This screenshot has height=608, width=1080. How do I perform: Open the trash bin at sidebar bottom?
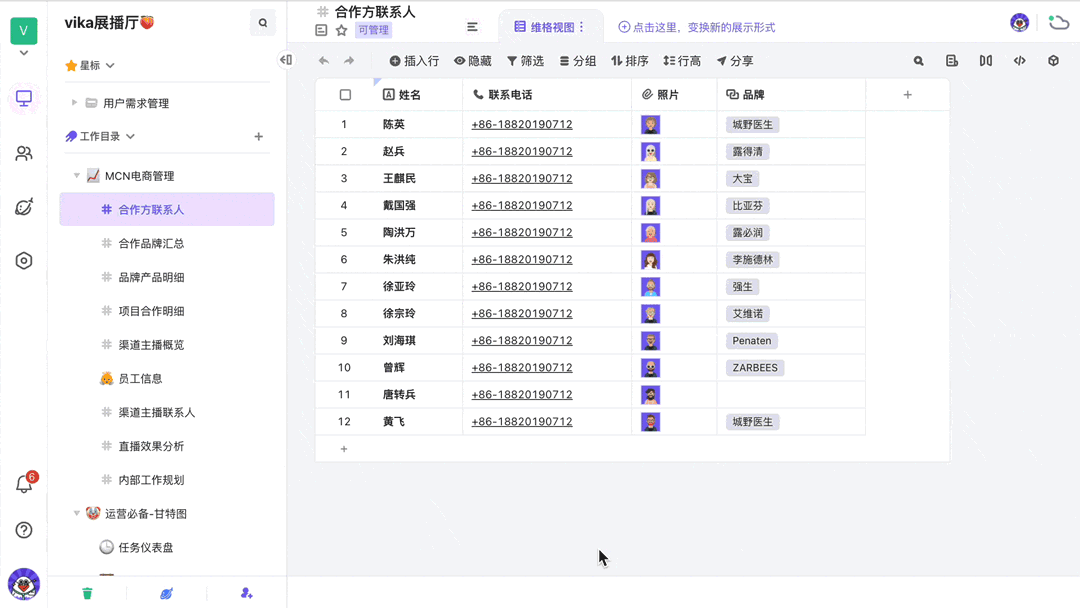[87, 593]
